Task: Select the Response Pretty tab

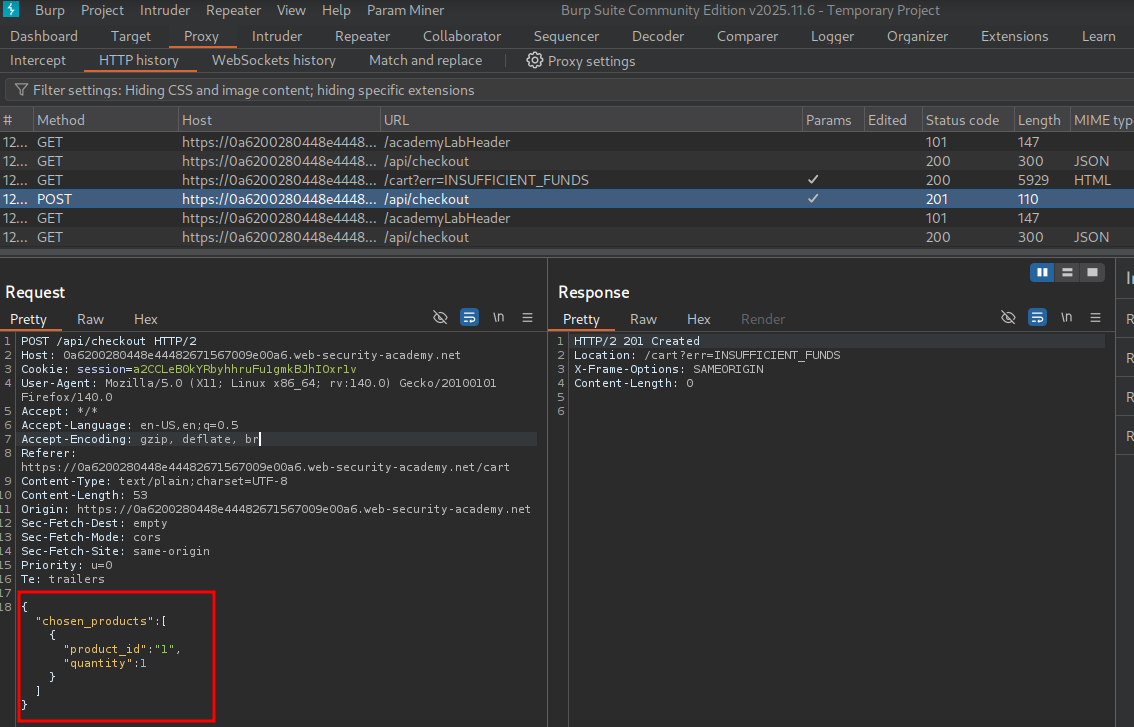Action: 581,319
